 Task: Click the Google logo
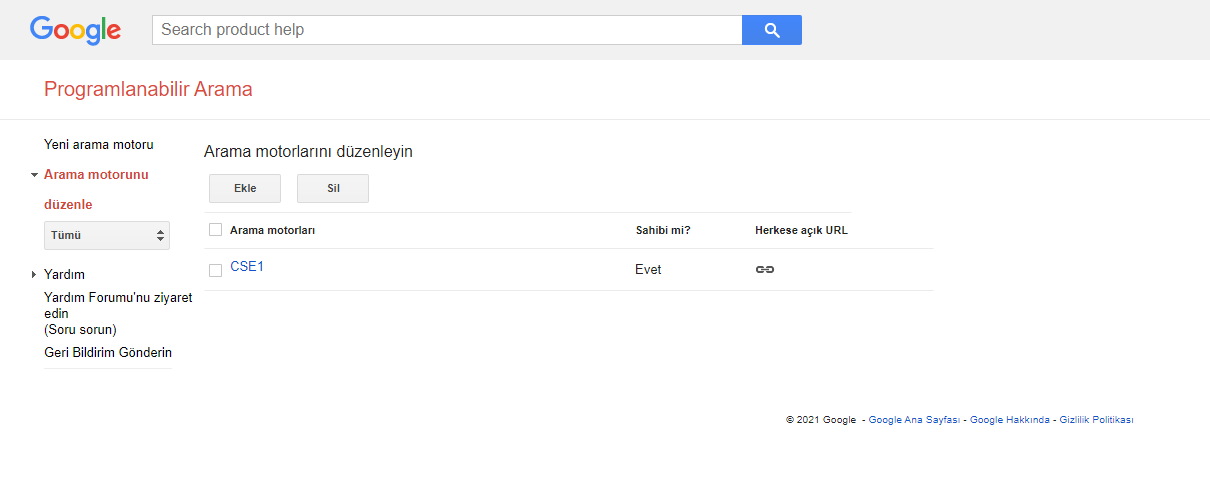(x=75, y=30)
